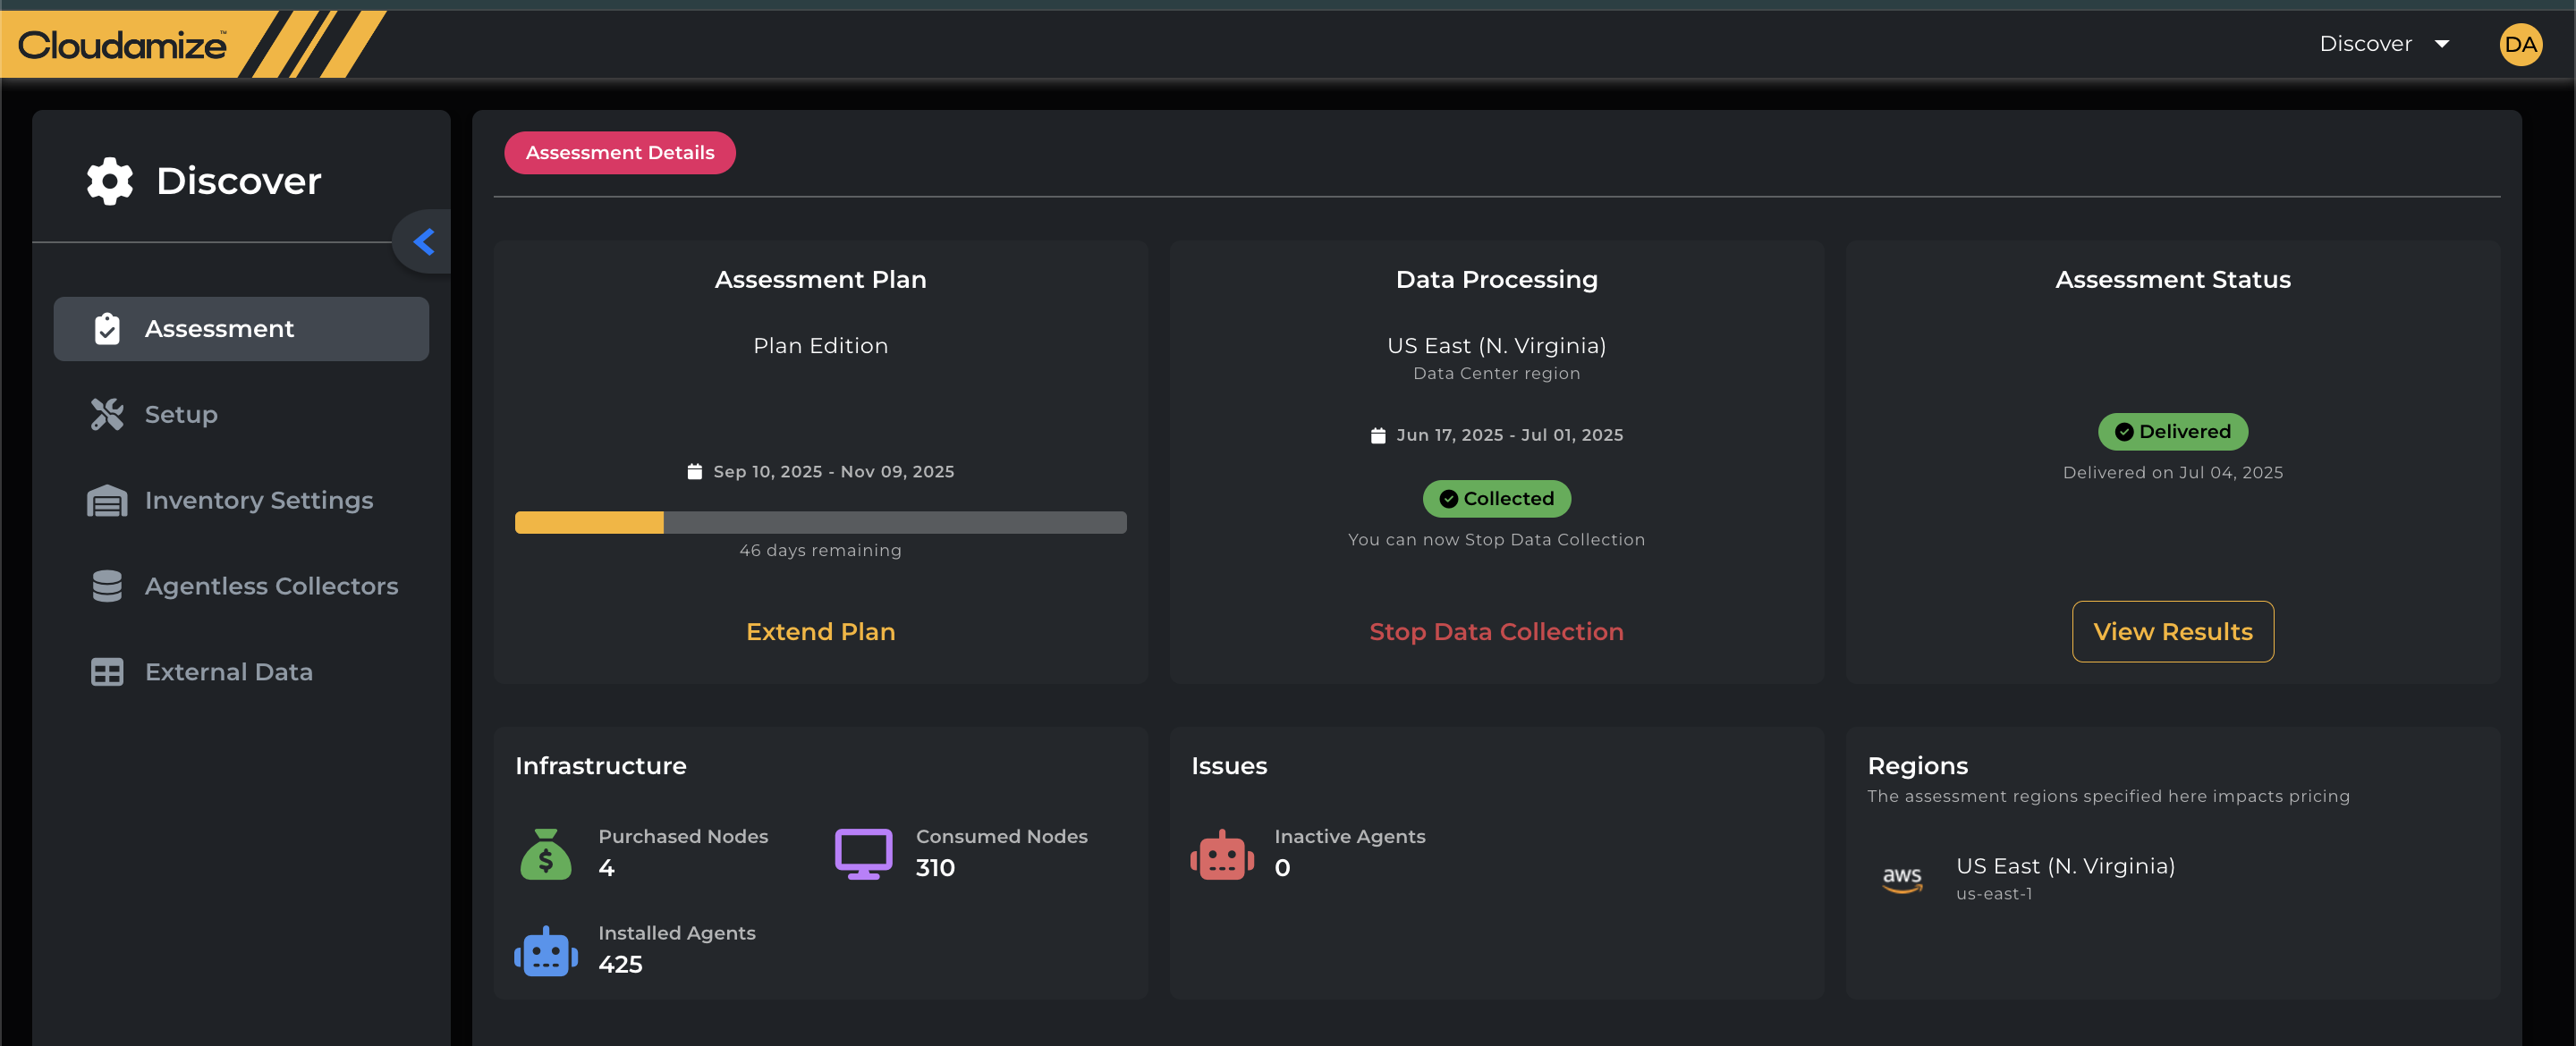
Task: Click the Inventory Settings warehouse icon
Action: point(107,500)
